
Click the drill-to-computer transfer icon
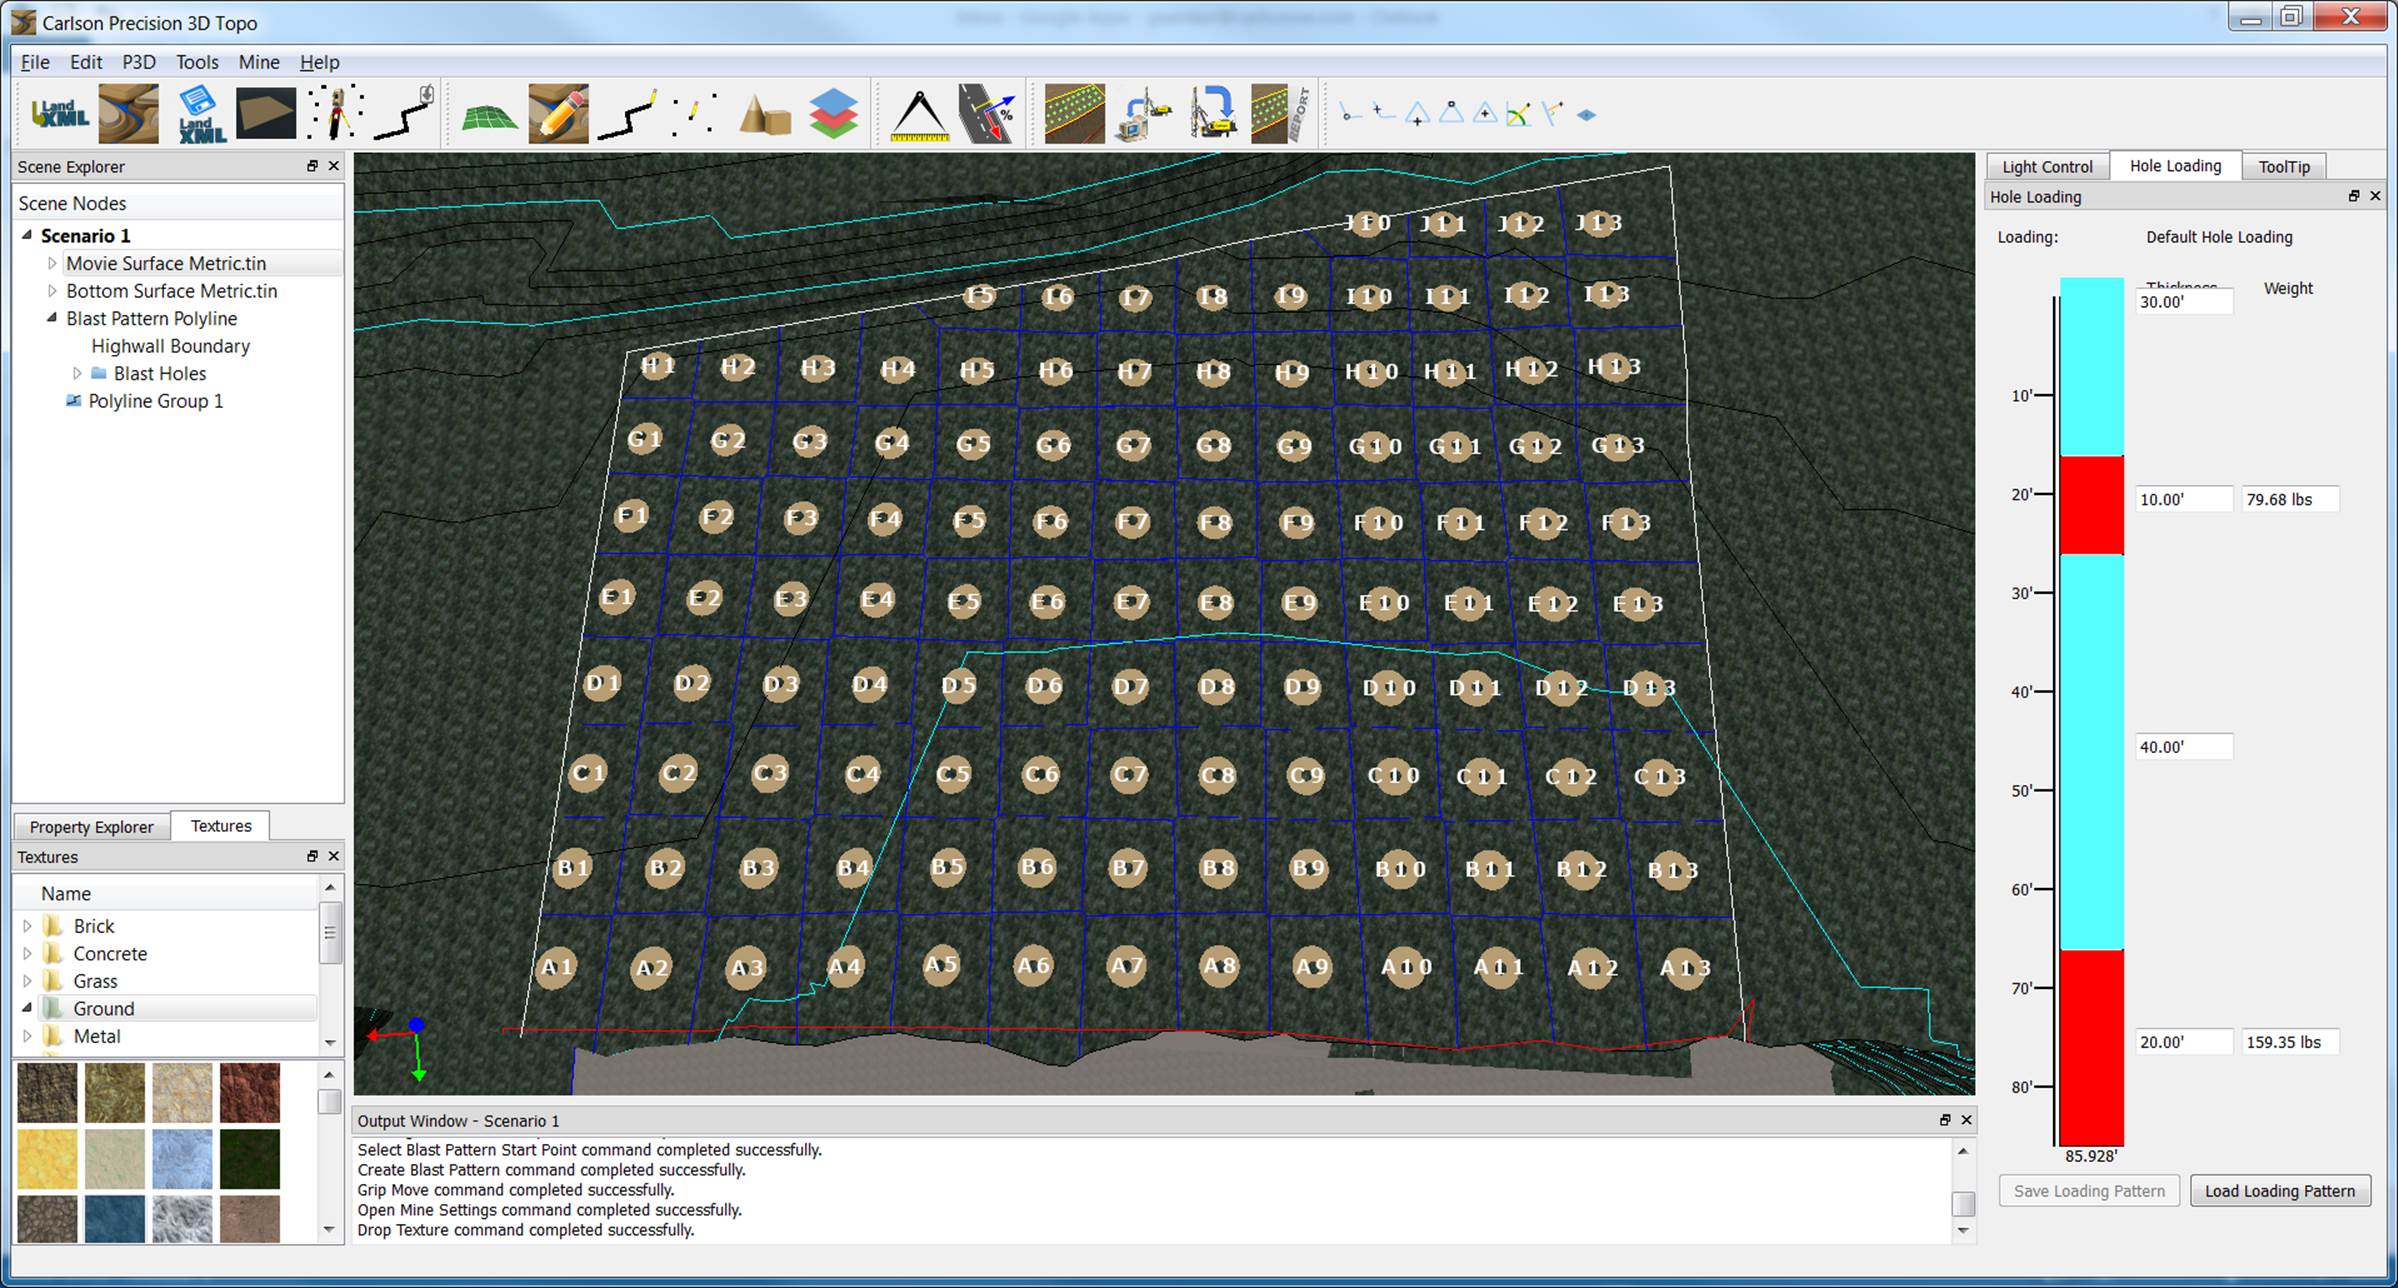click(1143, 114)
